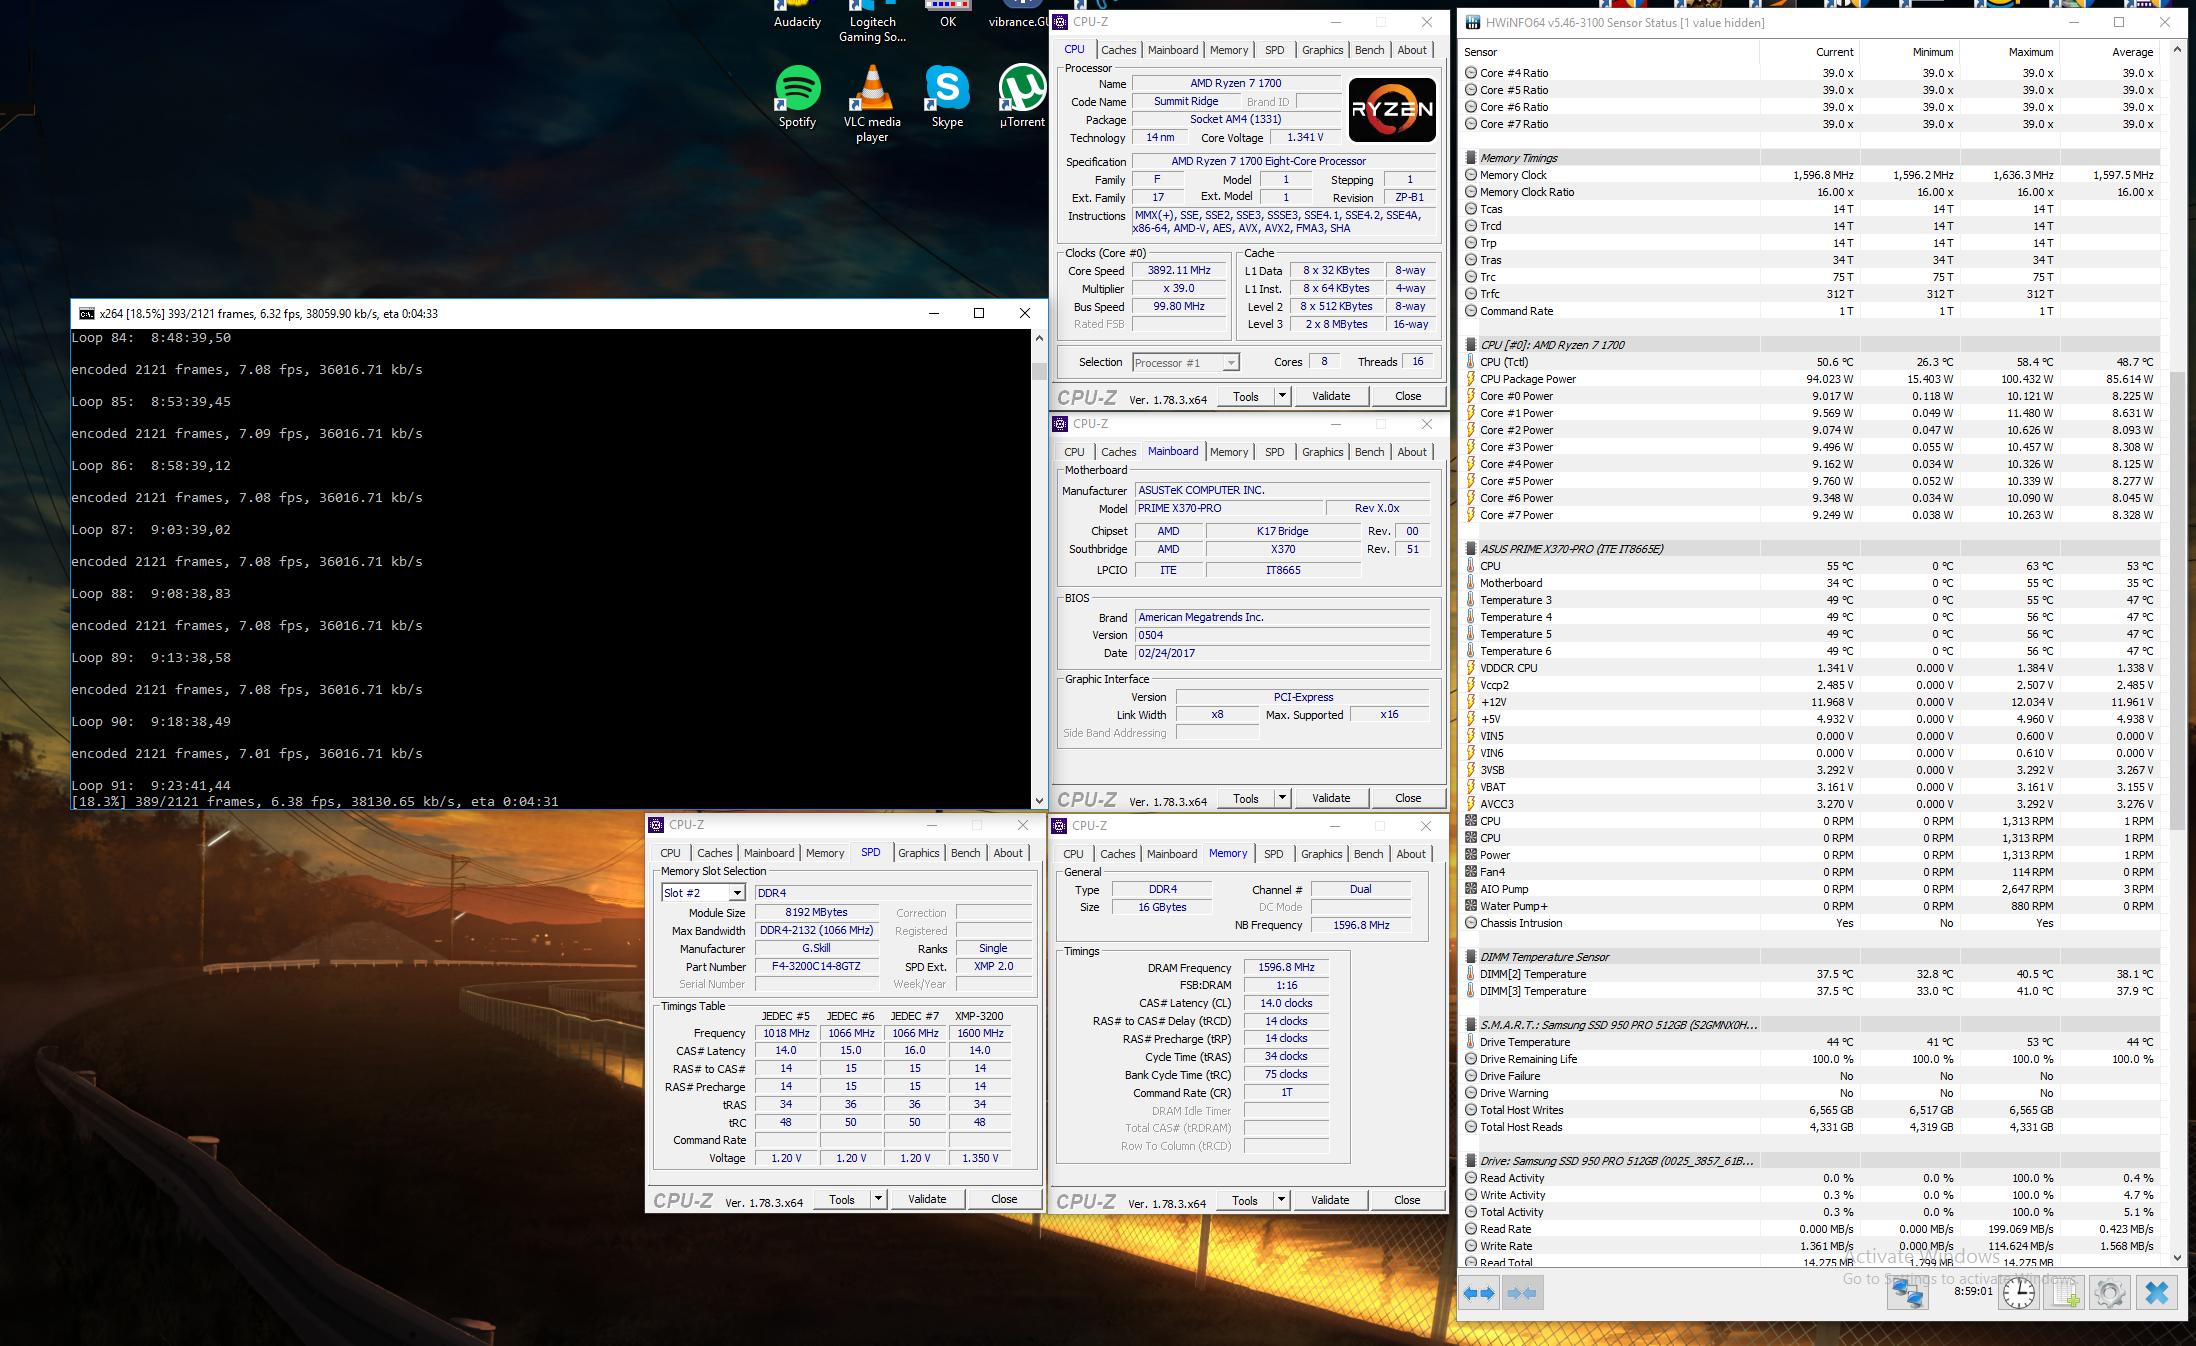Launch VLC media player desktop shortcut
The image size is (2196, 1346).
pos(872,104)
